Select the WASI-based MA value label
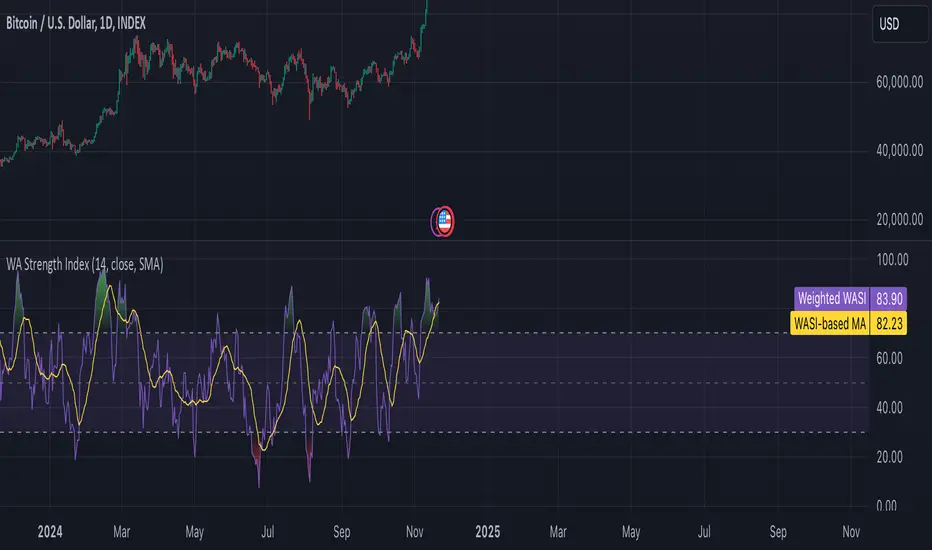This screenshot has width=932, height=550. pyautogui.click(x=830, y=323)
